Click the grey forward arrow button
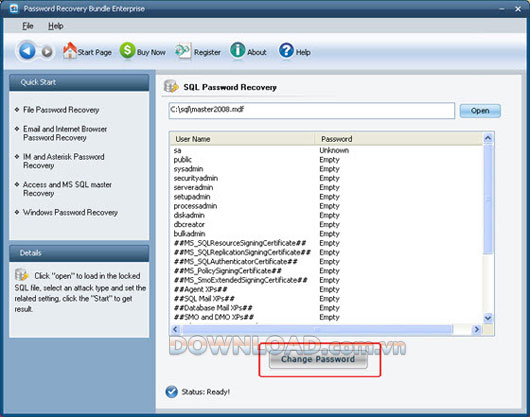 (47, 52)
